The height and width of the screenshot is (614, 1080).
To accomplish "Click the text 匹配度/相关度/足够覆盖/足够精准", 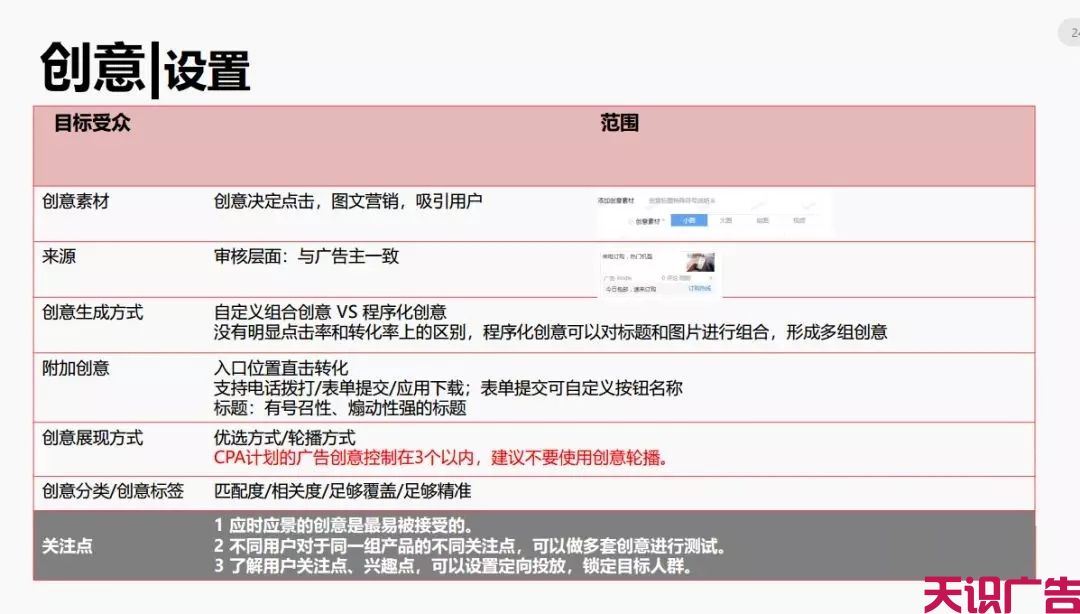I will point(342,491).
